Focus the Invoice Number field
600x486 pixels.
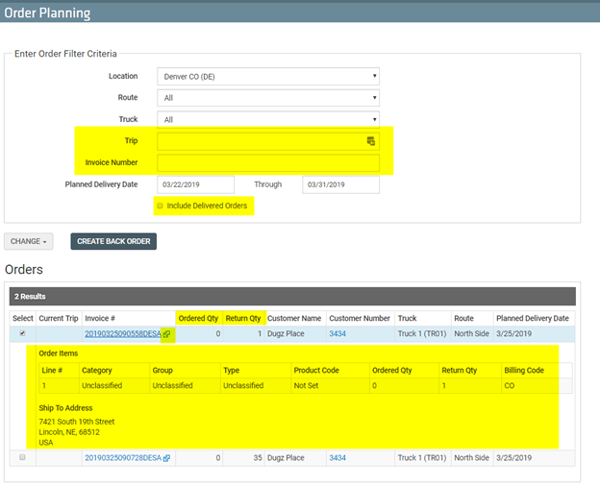pos(268,163)
